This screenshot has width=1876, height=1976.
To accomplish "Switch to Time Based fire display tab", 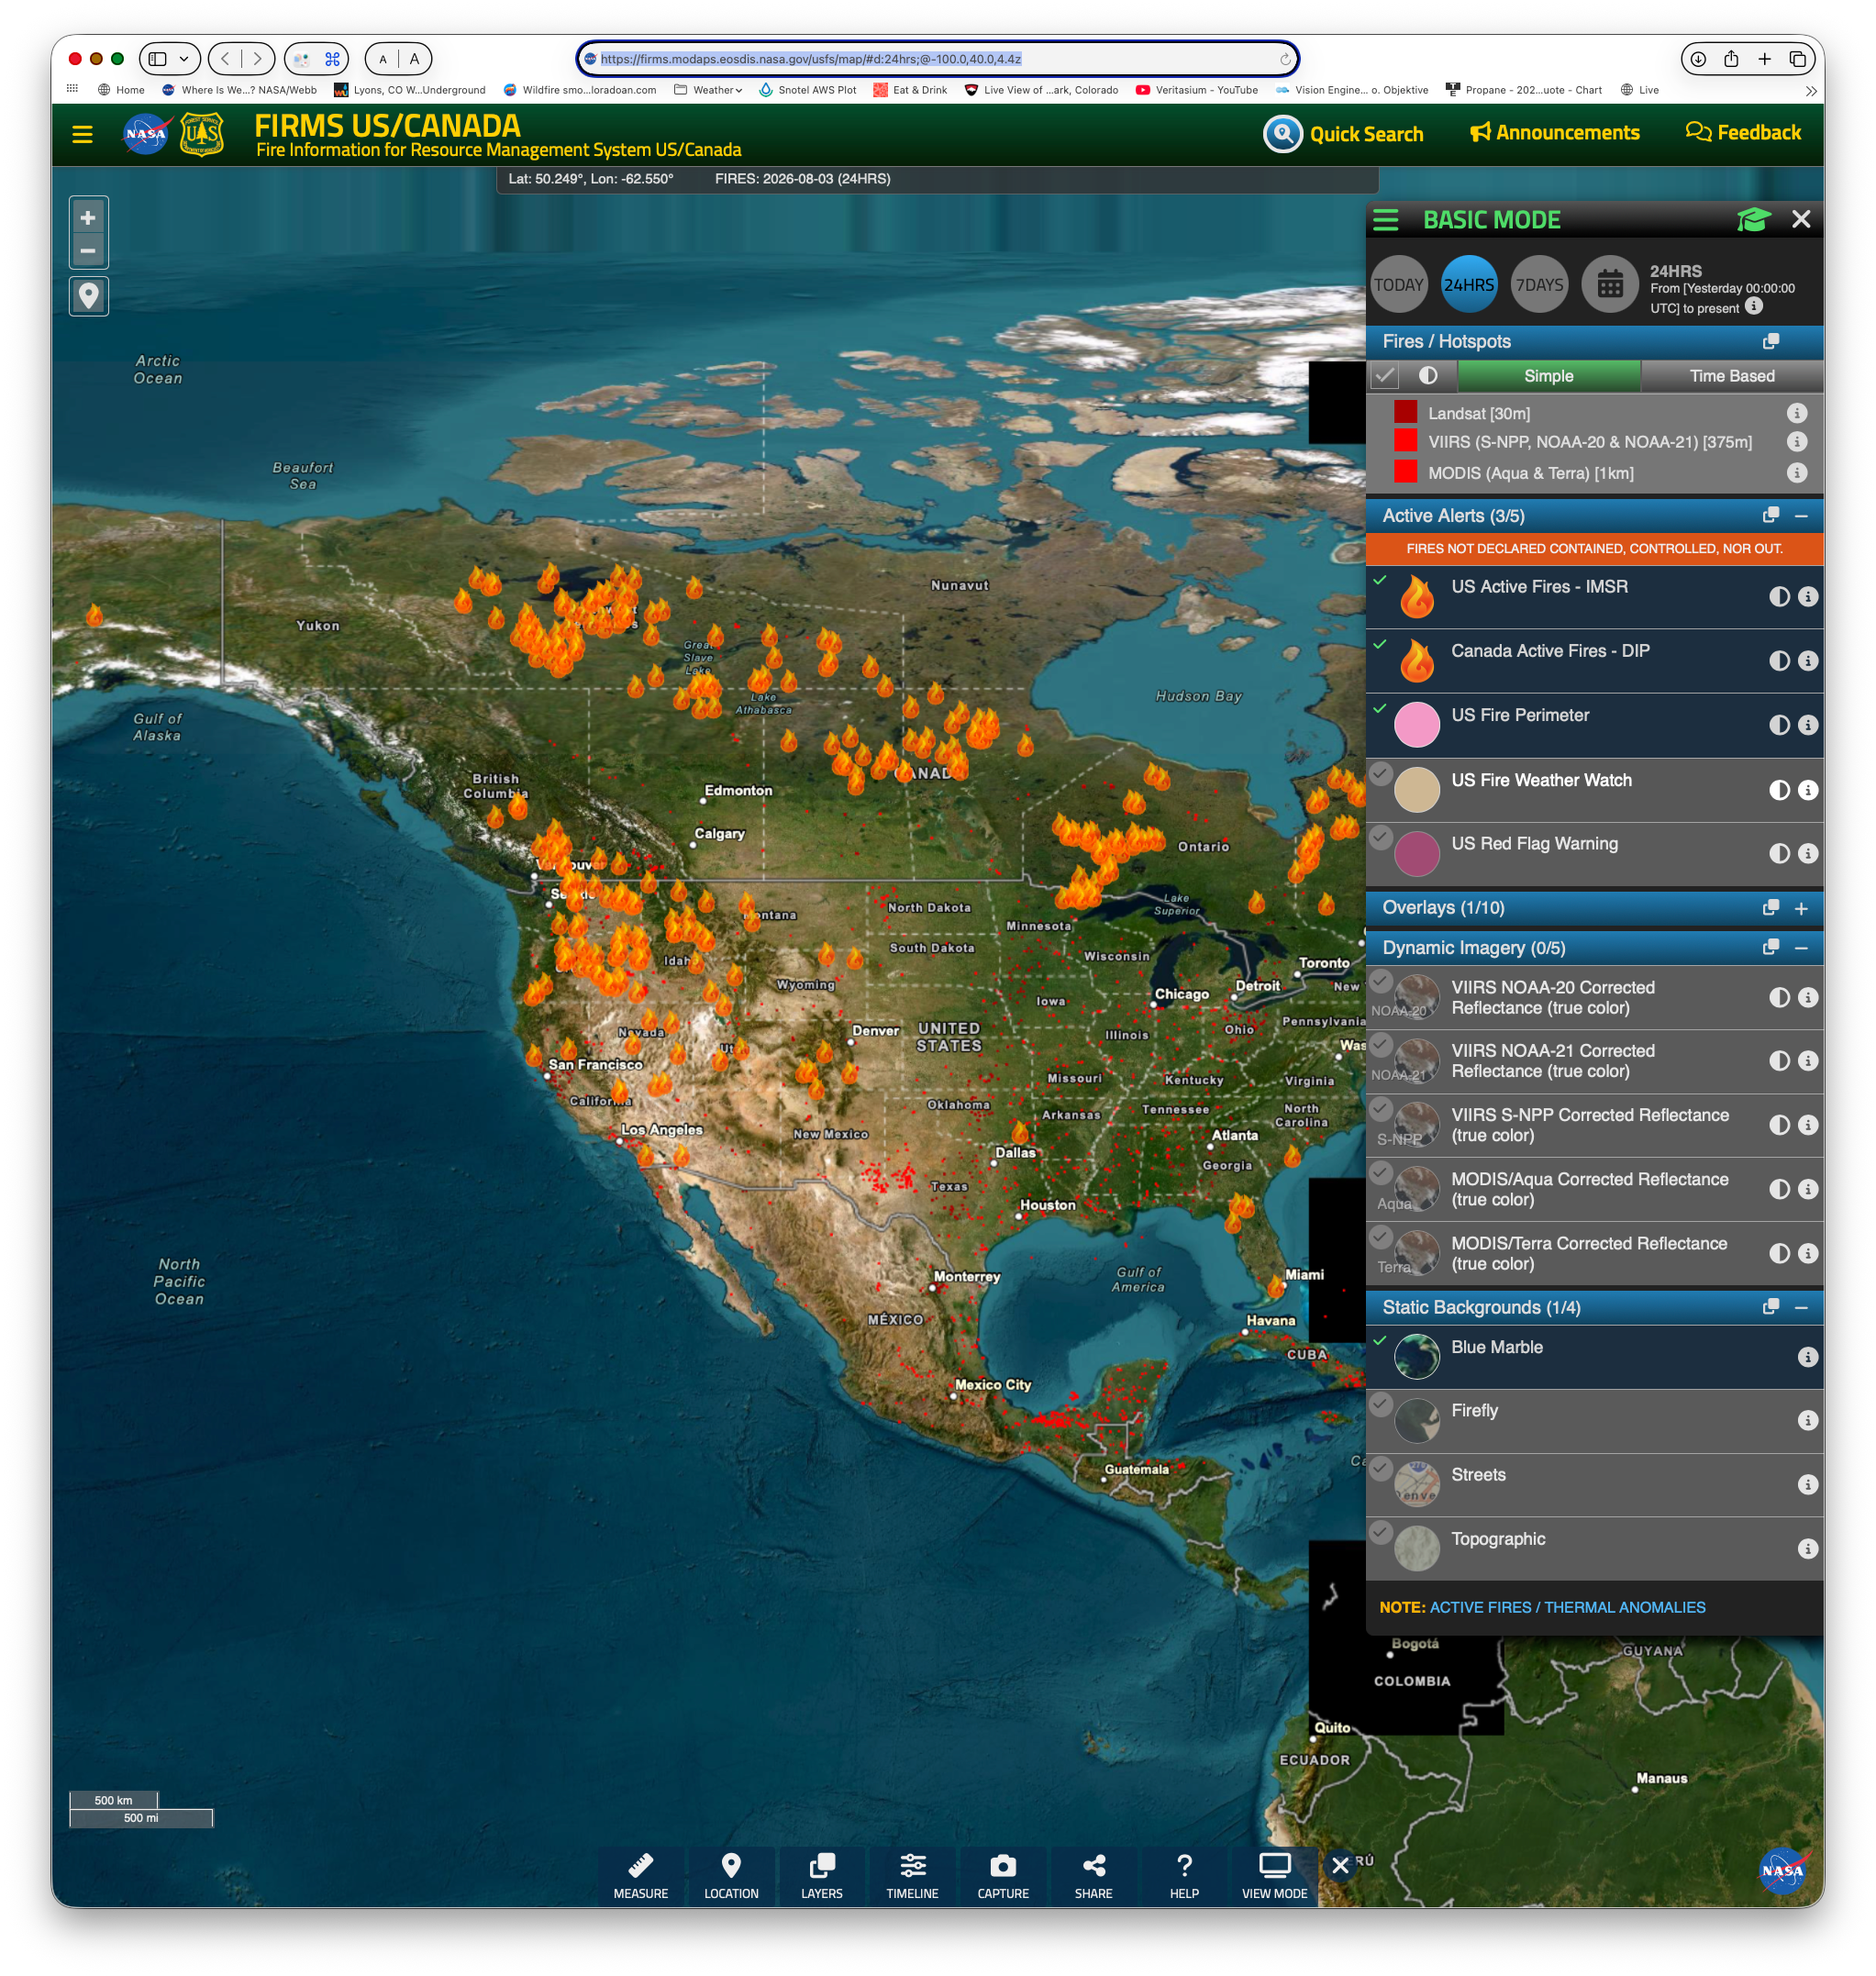I will point(1732,376).
